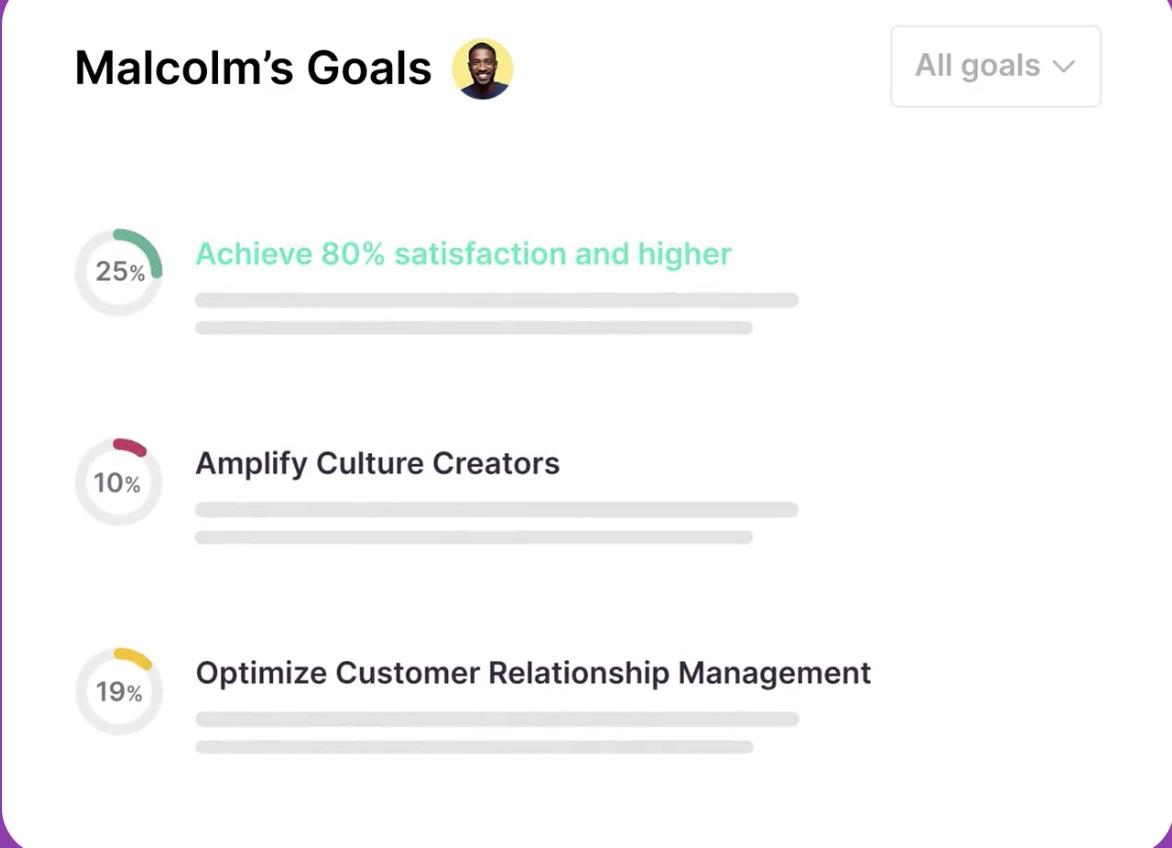1172x848 pixels.
Task: Click the shorter bar below CRM goal title
Action: point(475,746)
